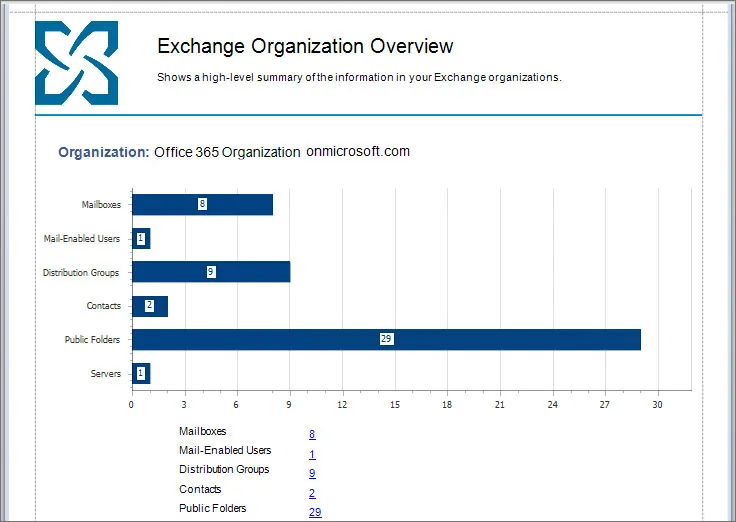
Task: Click the Public Folders bar in chart
Action: (x=386, y=339)
